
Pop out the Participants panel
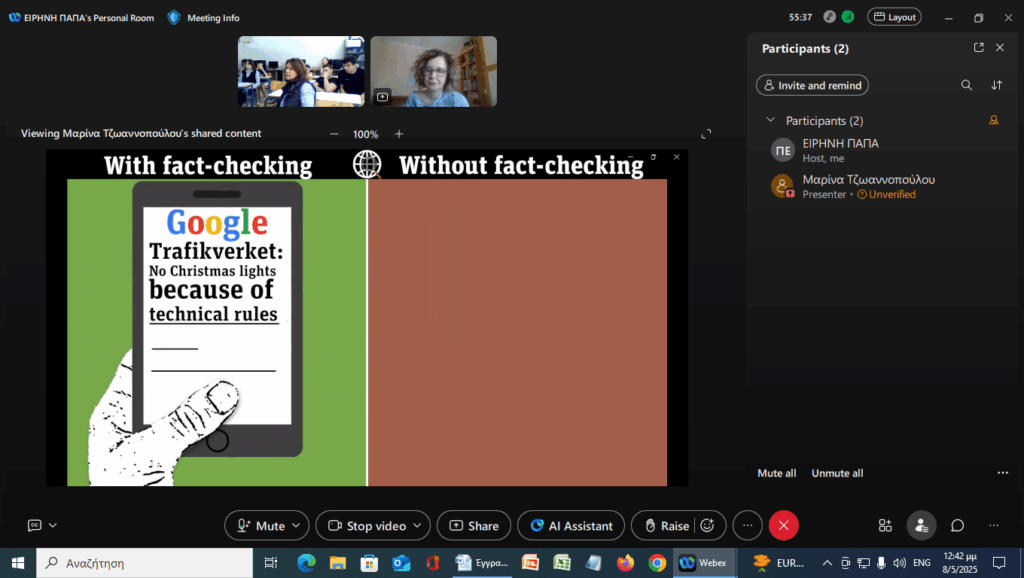(978, 48)
